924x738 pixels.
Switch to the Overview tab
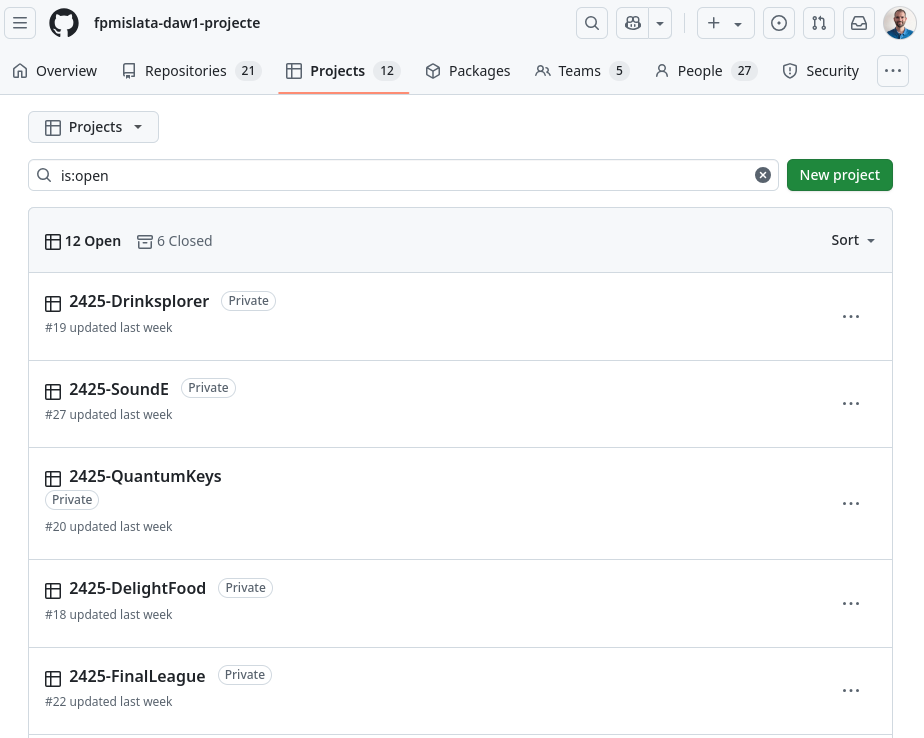click(54, 71)
